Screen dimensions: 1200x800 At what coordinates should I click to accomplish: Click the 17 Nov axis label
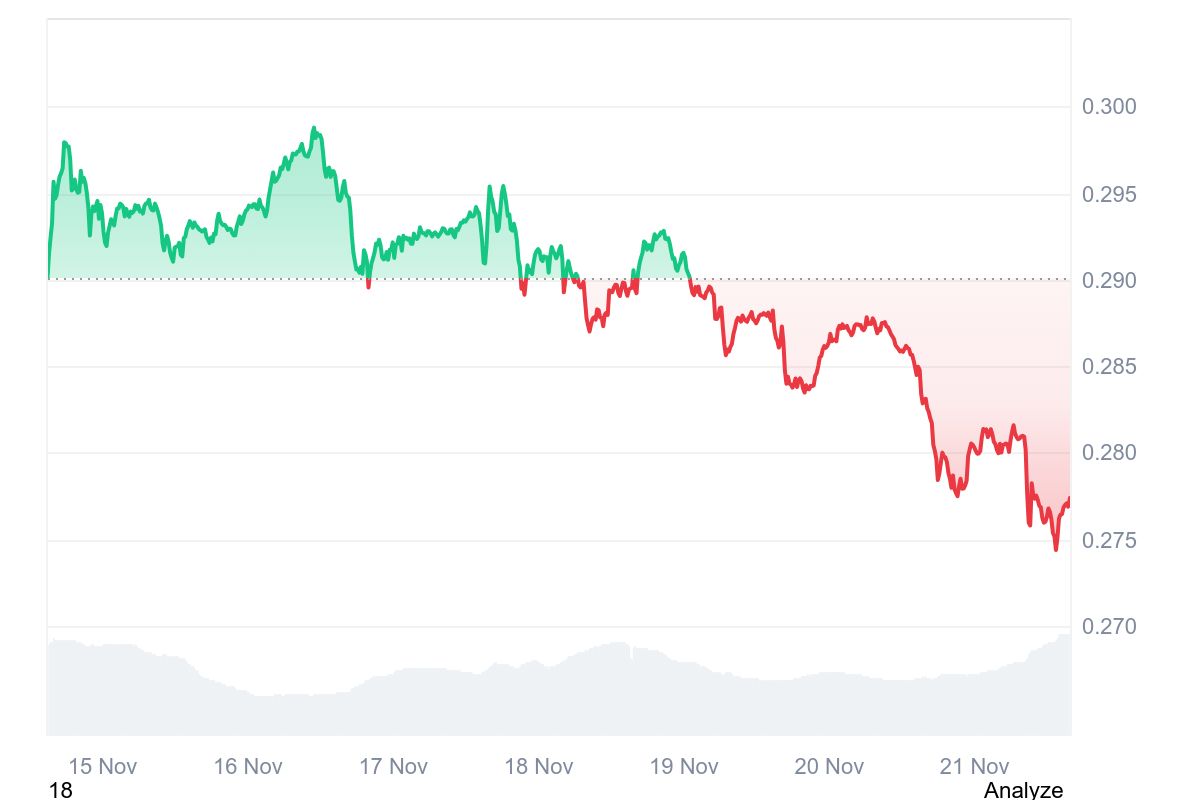(393, 766)
